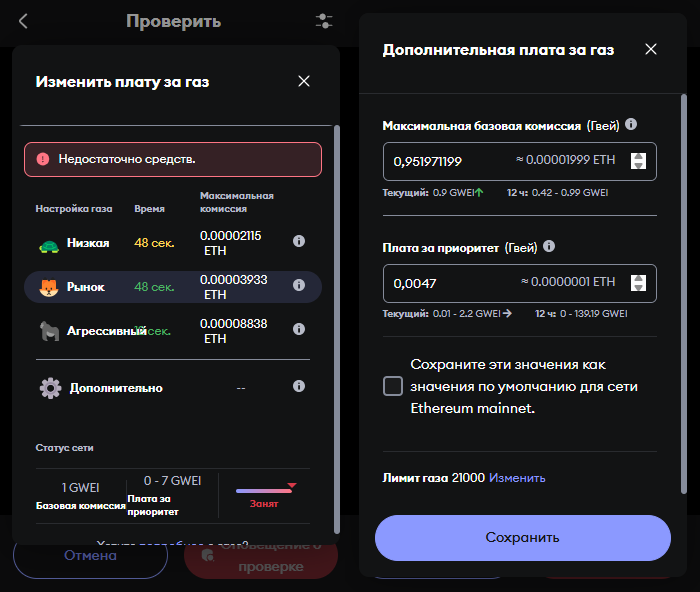Open the settings sliders icon beside Проверить
Image resolution: width=700 pixels, height=592 pixels.
pos(324,21)
